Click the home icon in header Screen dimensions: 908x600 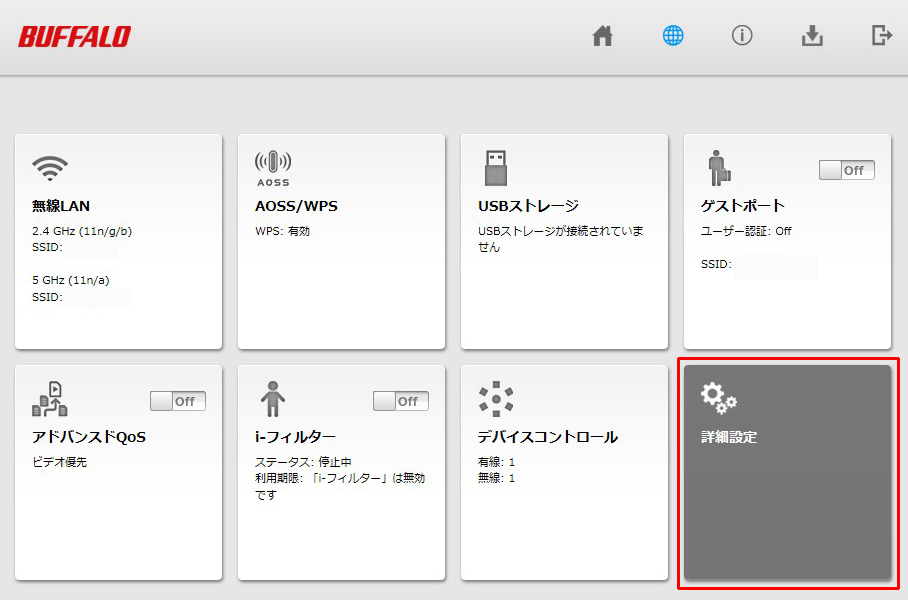tap(602, 37)
